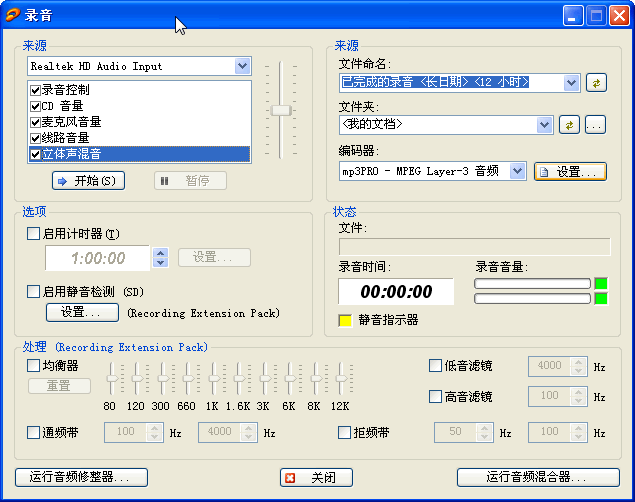Expand the Realtek HD Audio Input dropdown
635x502 pixels.
click(242, 66)
